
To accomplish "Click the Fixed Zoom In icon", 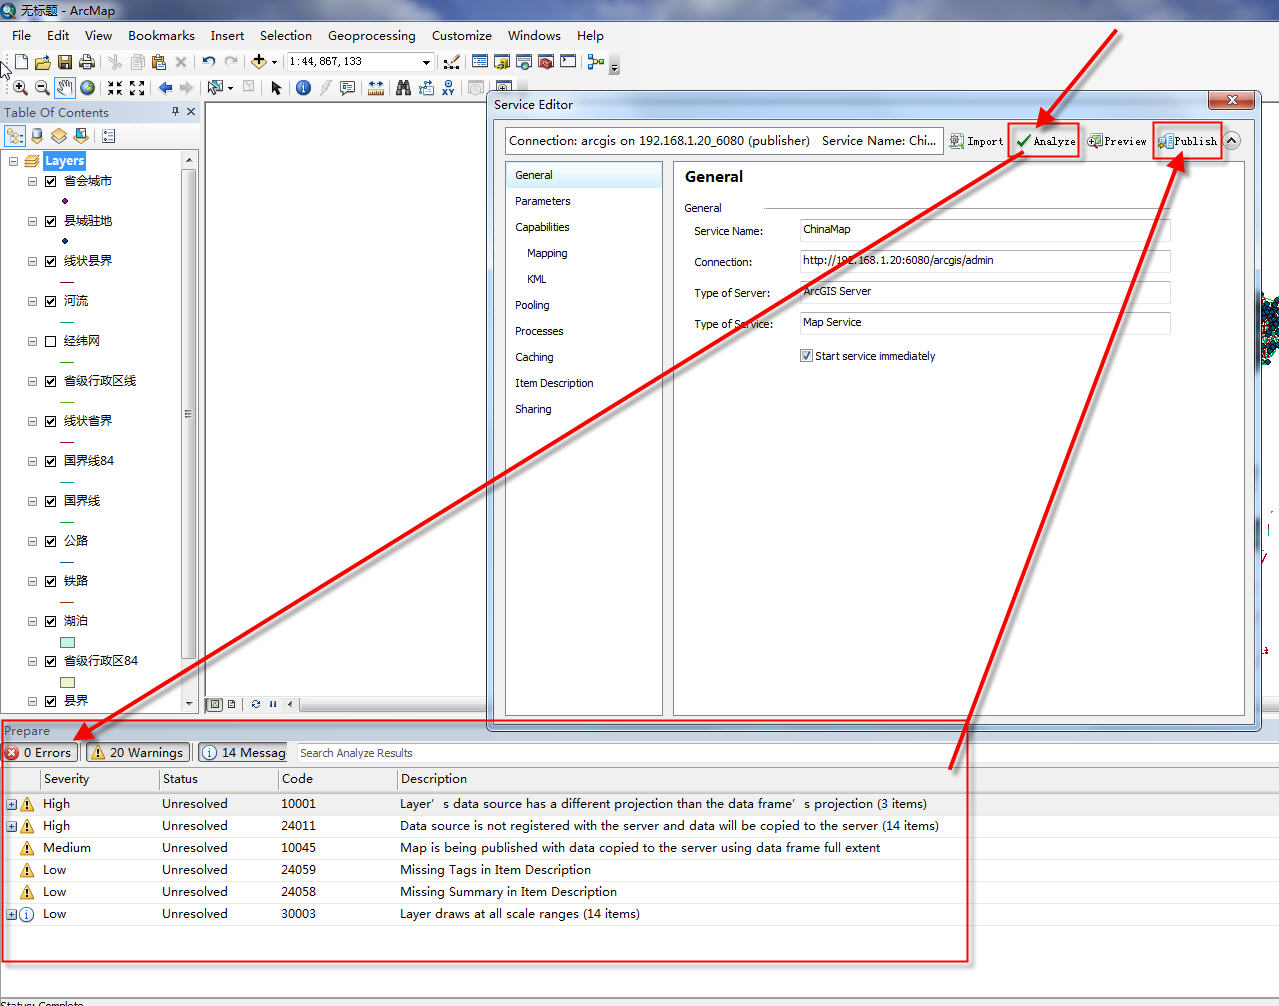I will pyautogui.click(x=115, y=88).
